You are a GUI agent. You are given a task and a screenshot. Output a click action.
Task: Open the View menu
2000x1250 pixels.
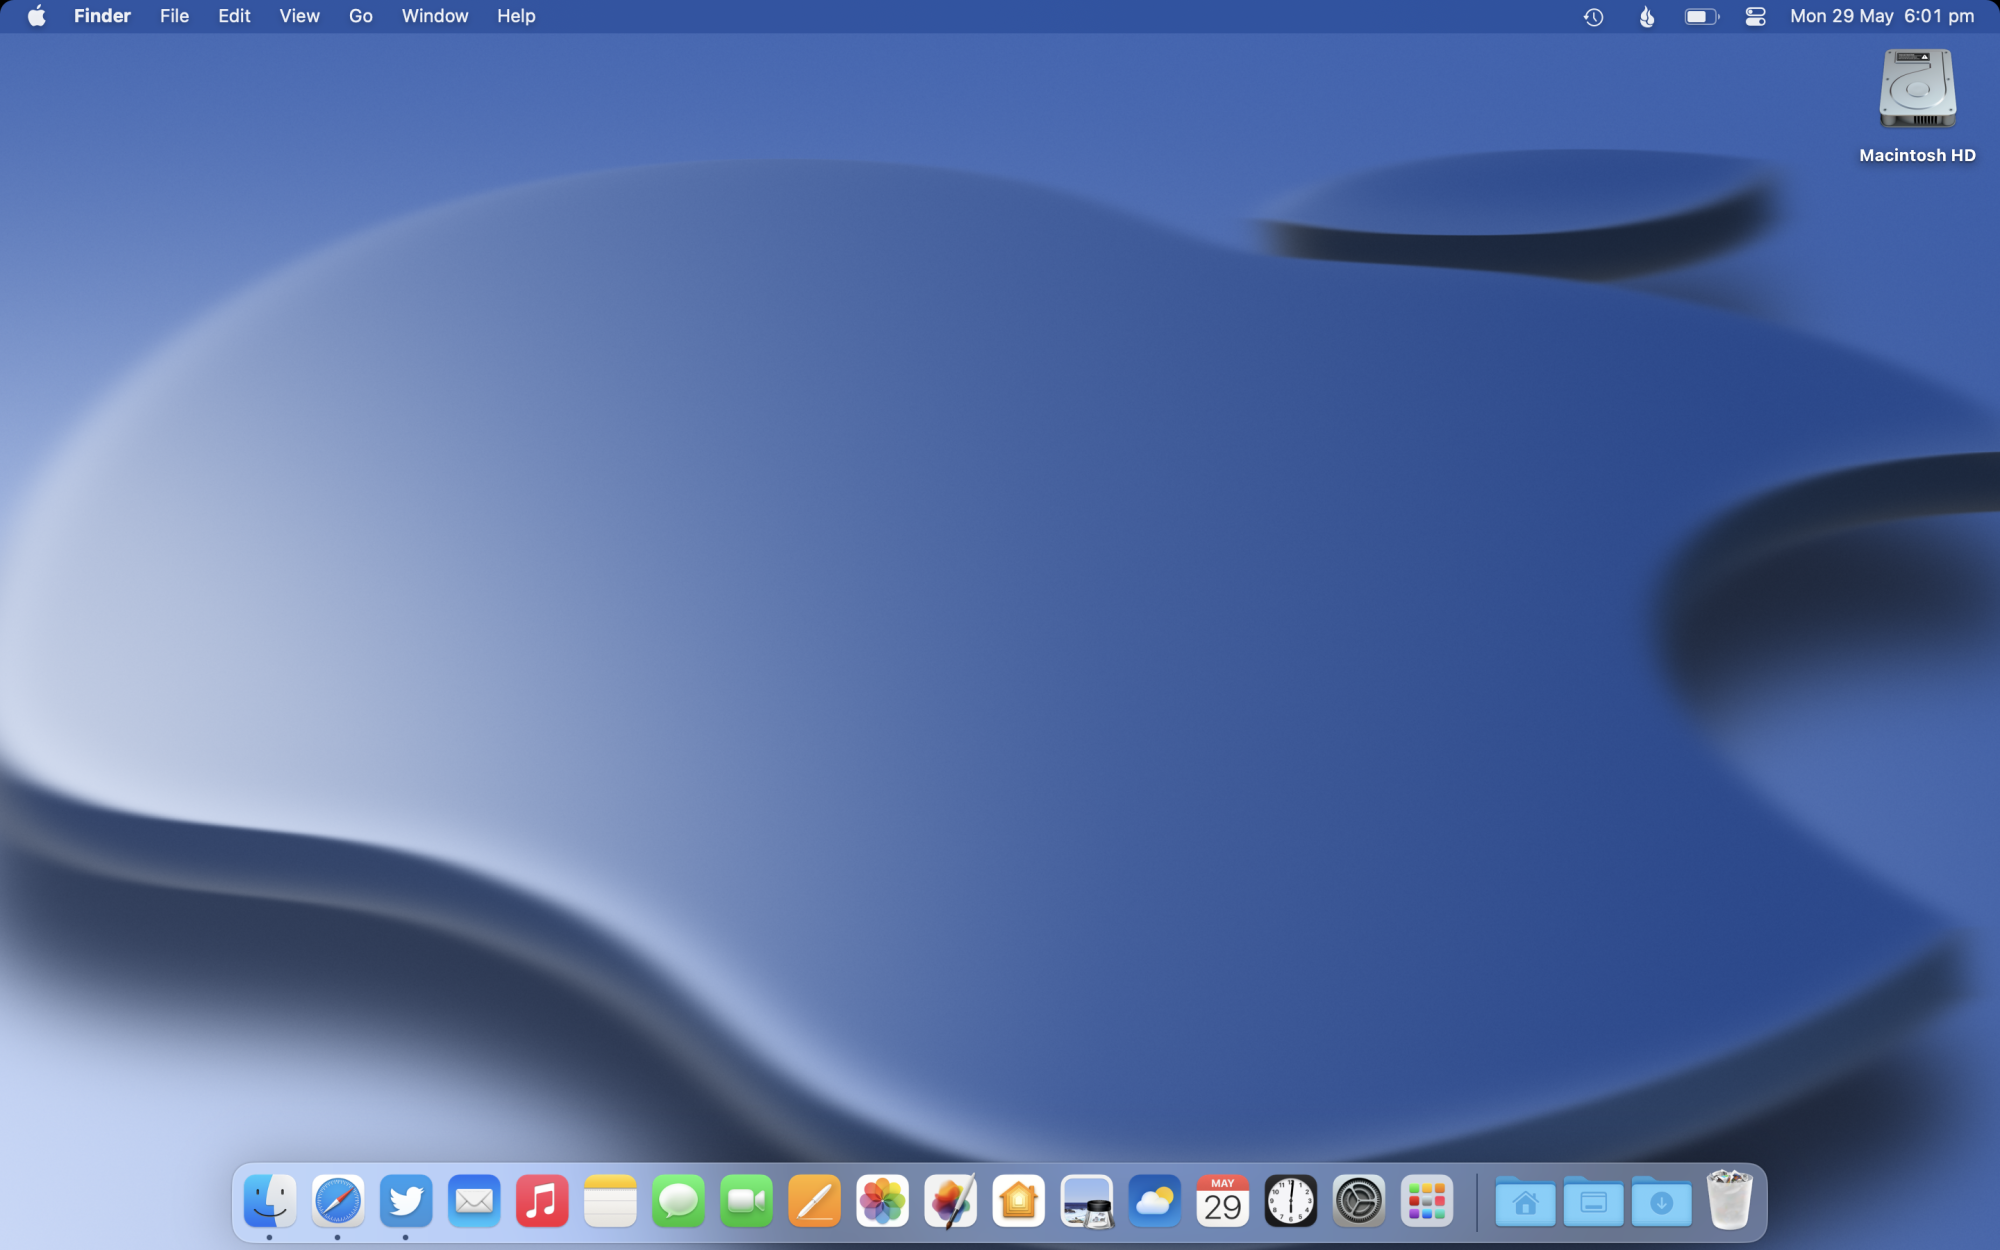299,16
